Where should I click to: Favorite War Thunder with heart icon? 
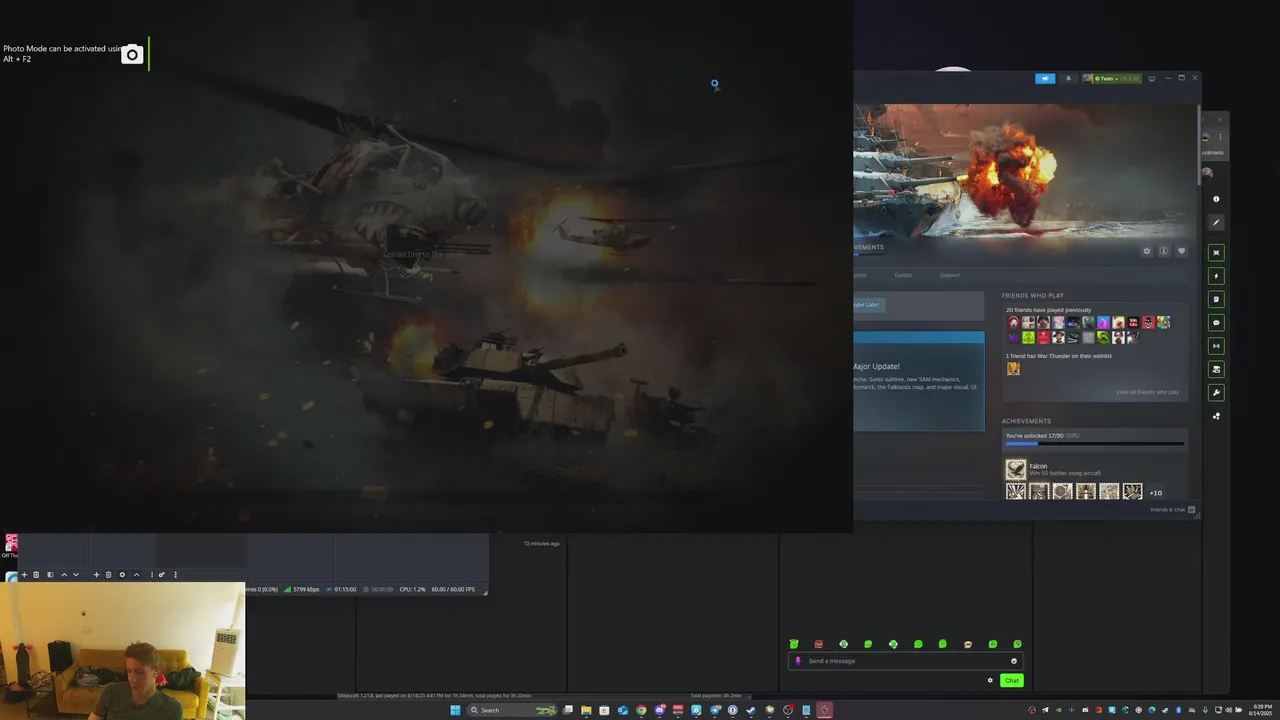coord(1181,251)
